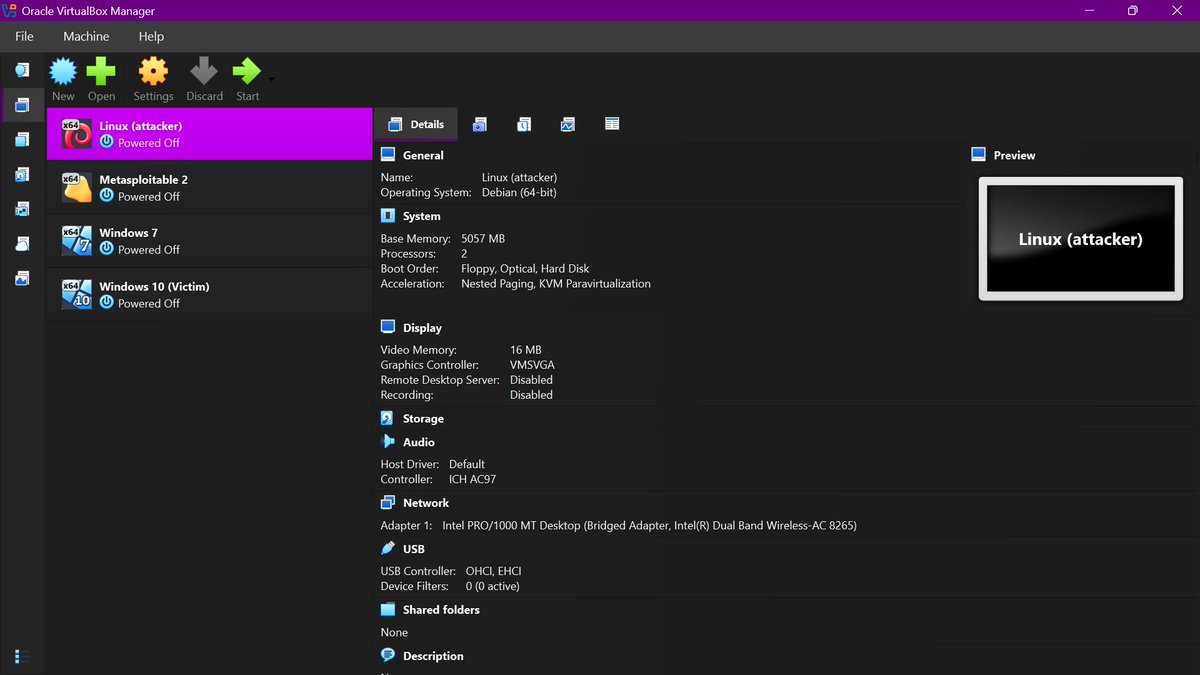Open the Display section header link
Image resolution: width=1200 pixels, height=675 pixels.
click(x=422, y=328)
